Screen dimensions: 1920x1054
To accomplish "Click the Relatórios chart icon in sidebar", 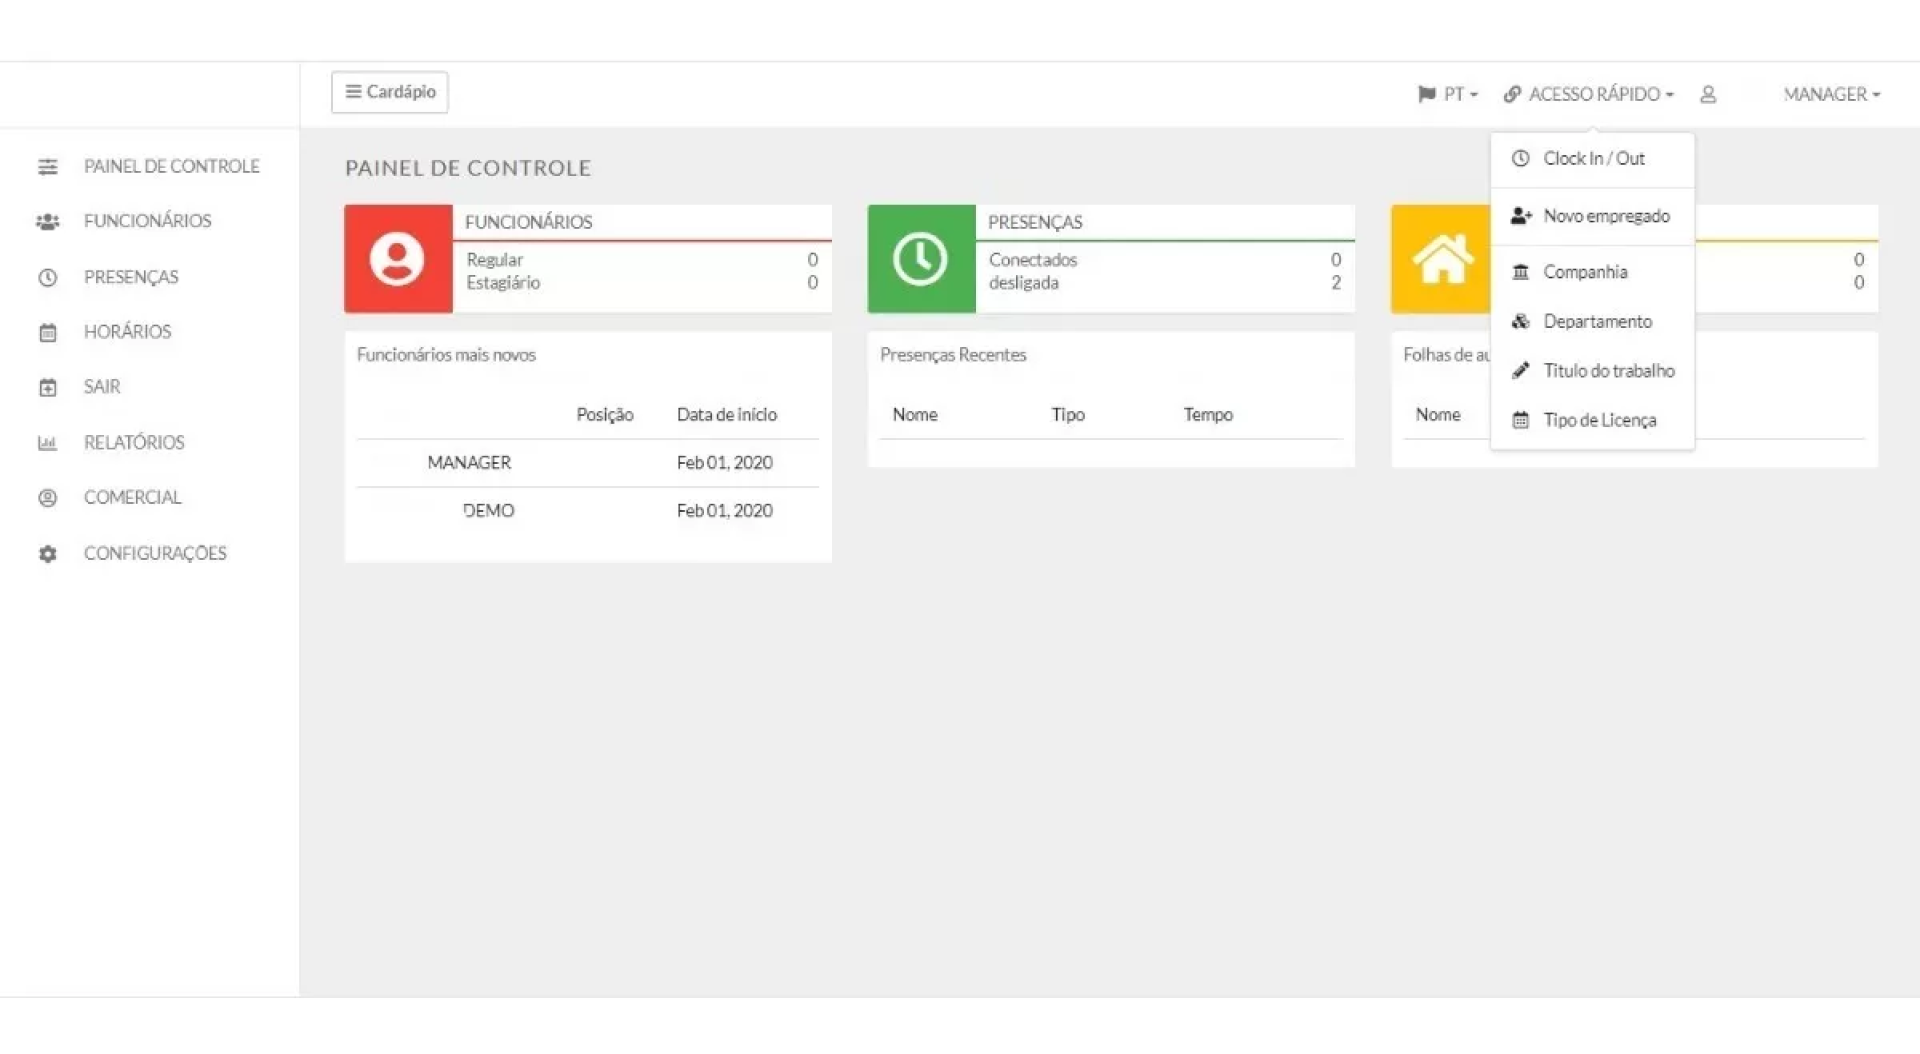I will point(47,443).
